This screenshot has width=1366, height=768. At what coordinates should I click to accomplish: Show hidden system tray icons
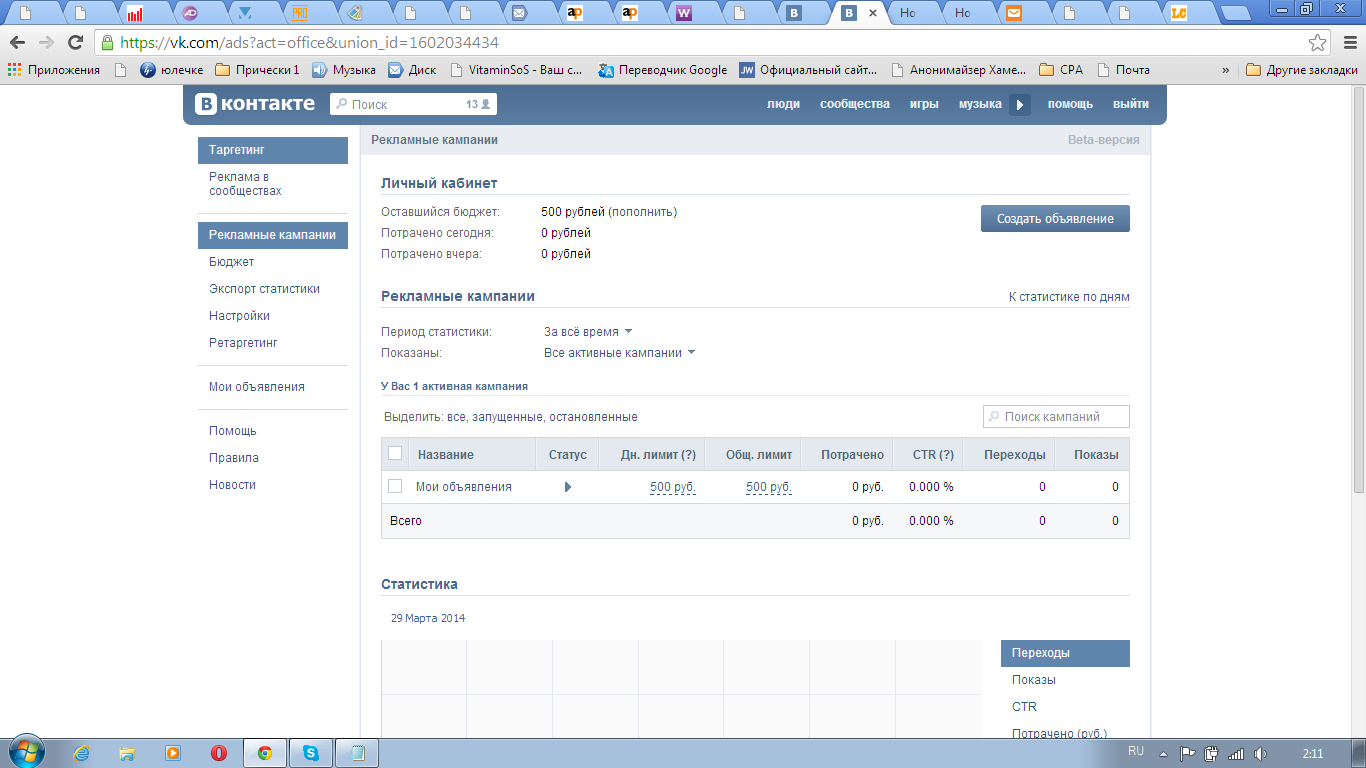(1163, 753)
